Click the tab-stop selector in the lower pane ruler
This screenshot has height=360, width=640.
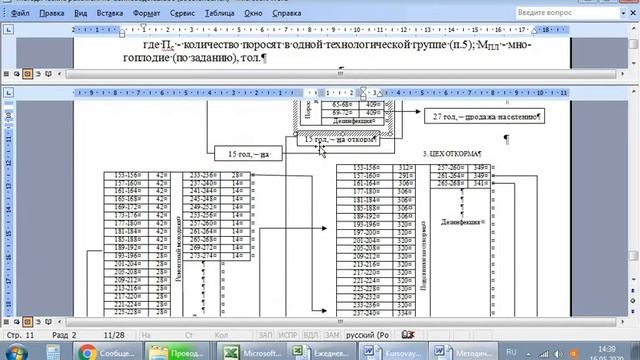(8, 93)
